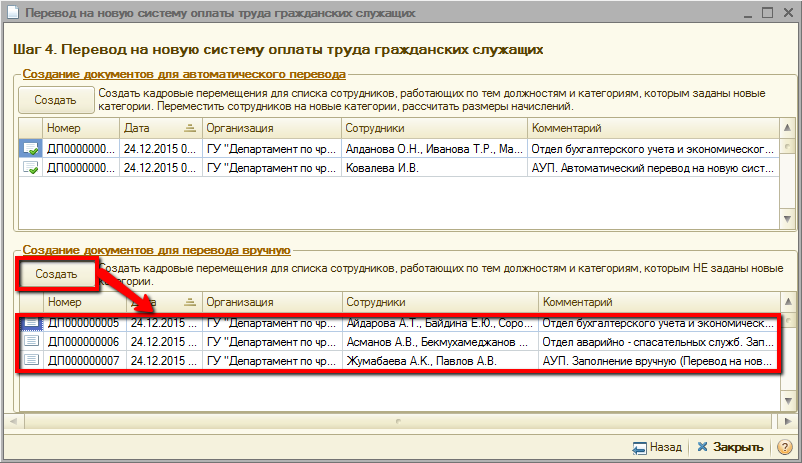The width and height of the screenshot is (802, 463).
Task: Click posted document icon in Ковалева row
Action: coord(32,169)
